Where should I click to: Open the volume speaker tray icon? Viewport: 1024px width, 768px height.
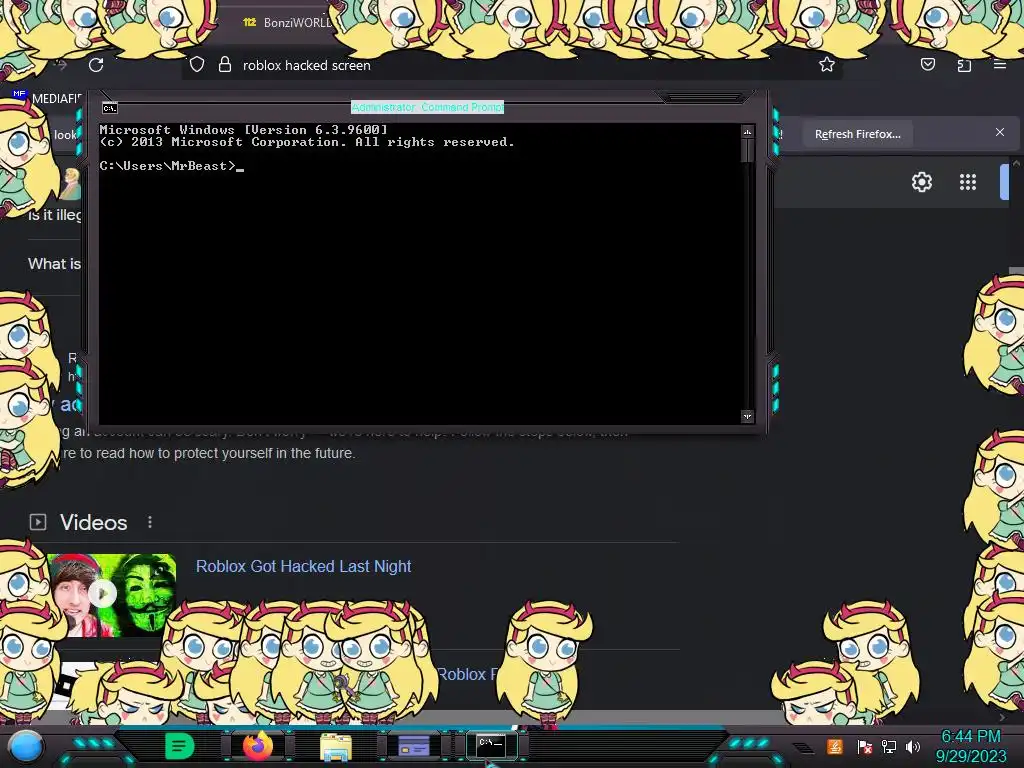click(913, 746)
